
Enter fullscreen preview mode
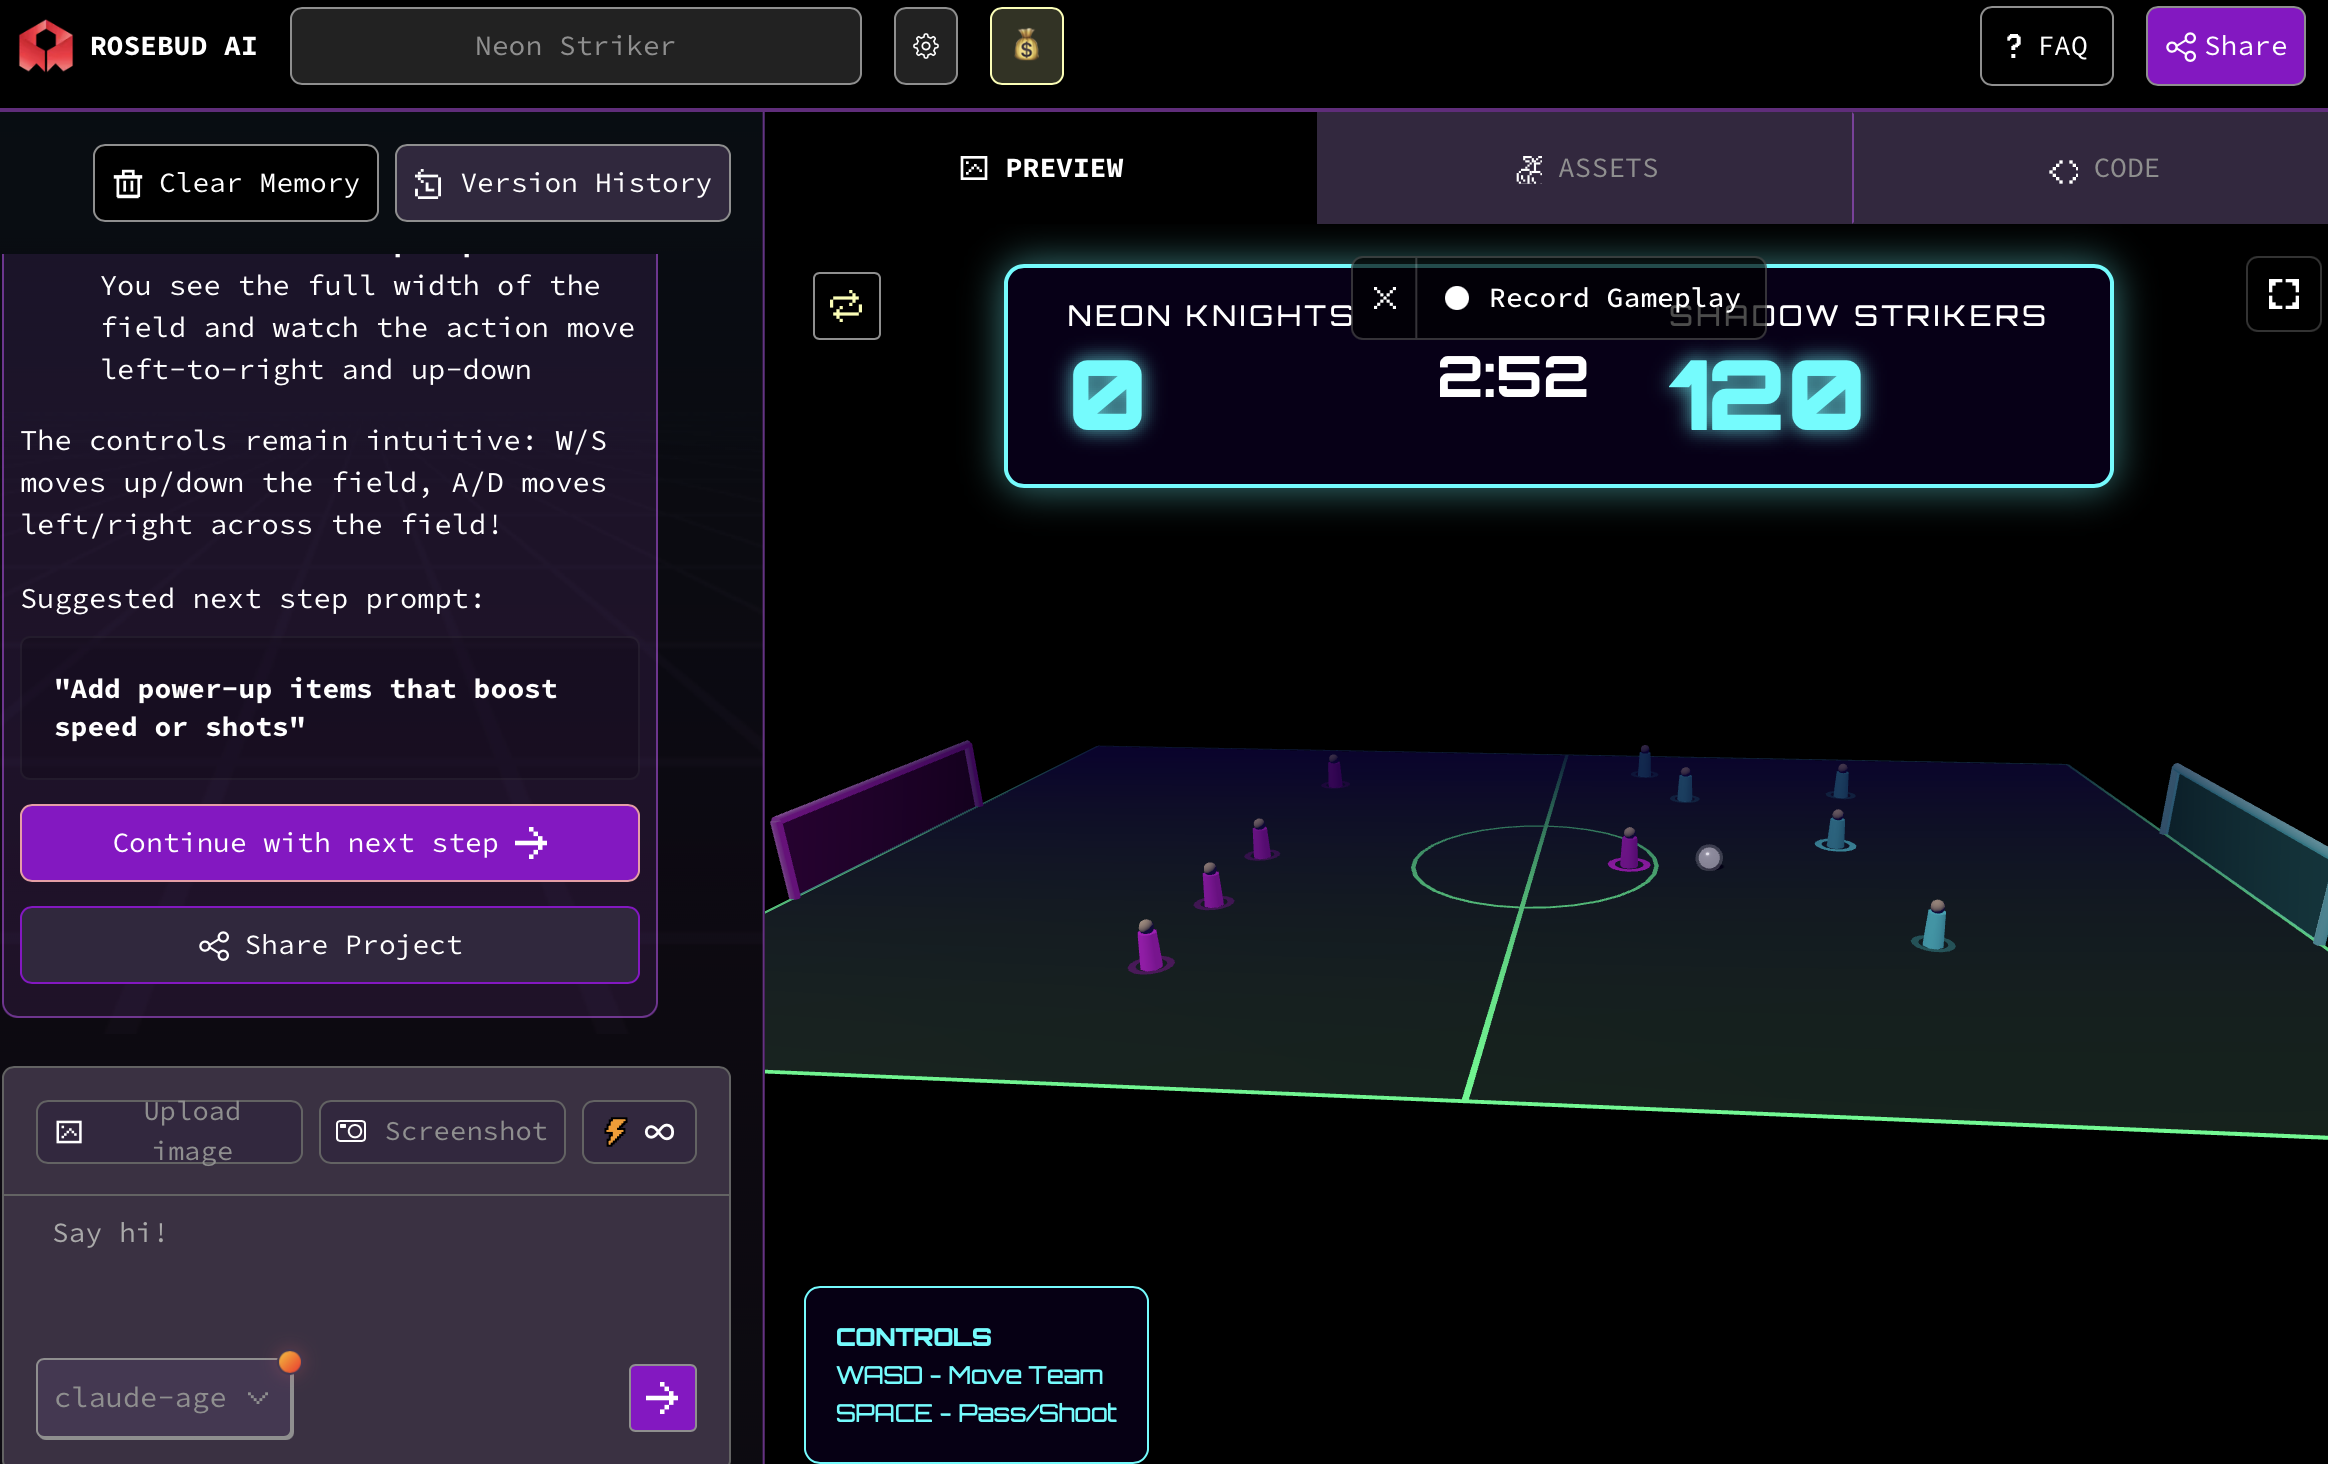[2283, 294]
